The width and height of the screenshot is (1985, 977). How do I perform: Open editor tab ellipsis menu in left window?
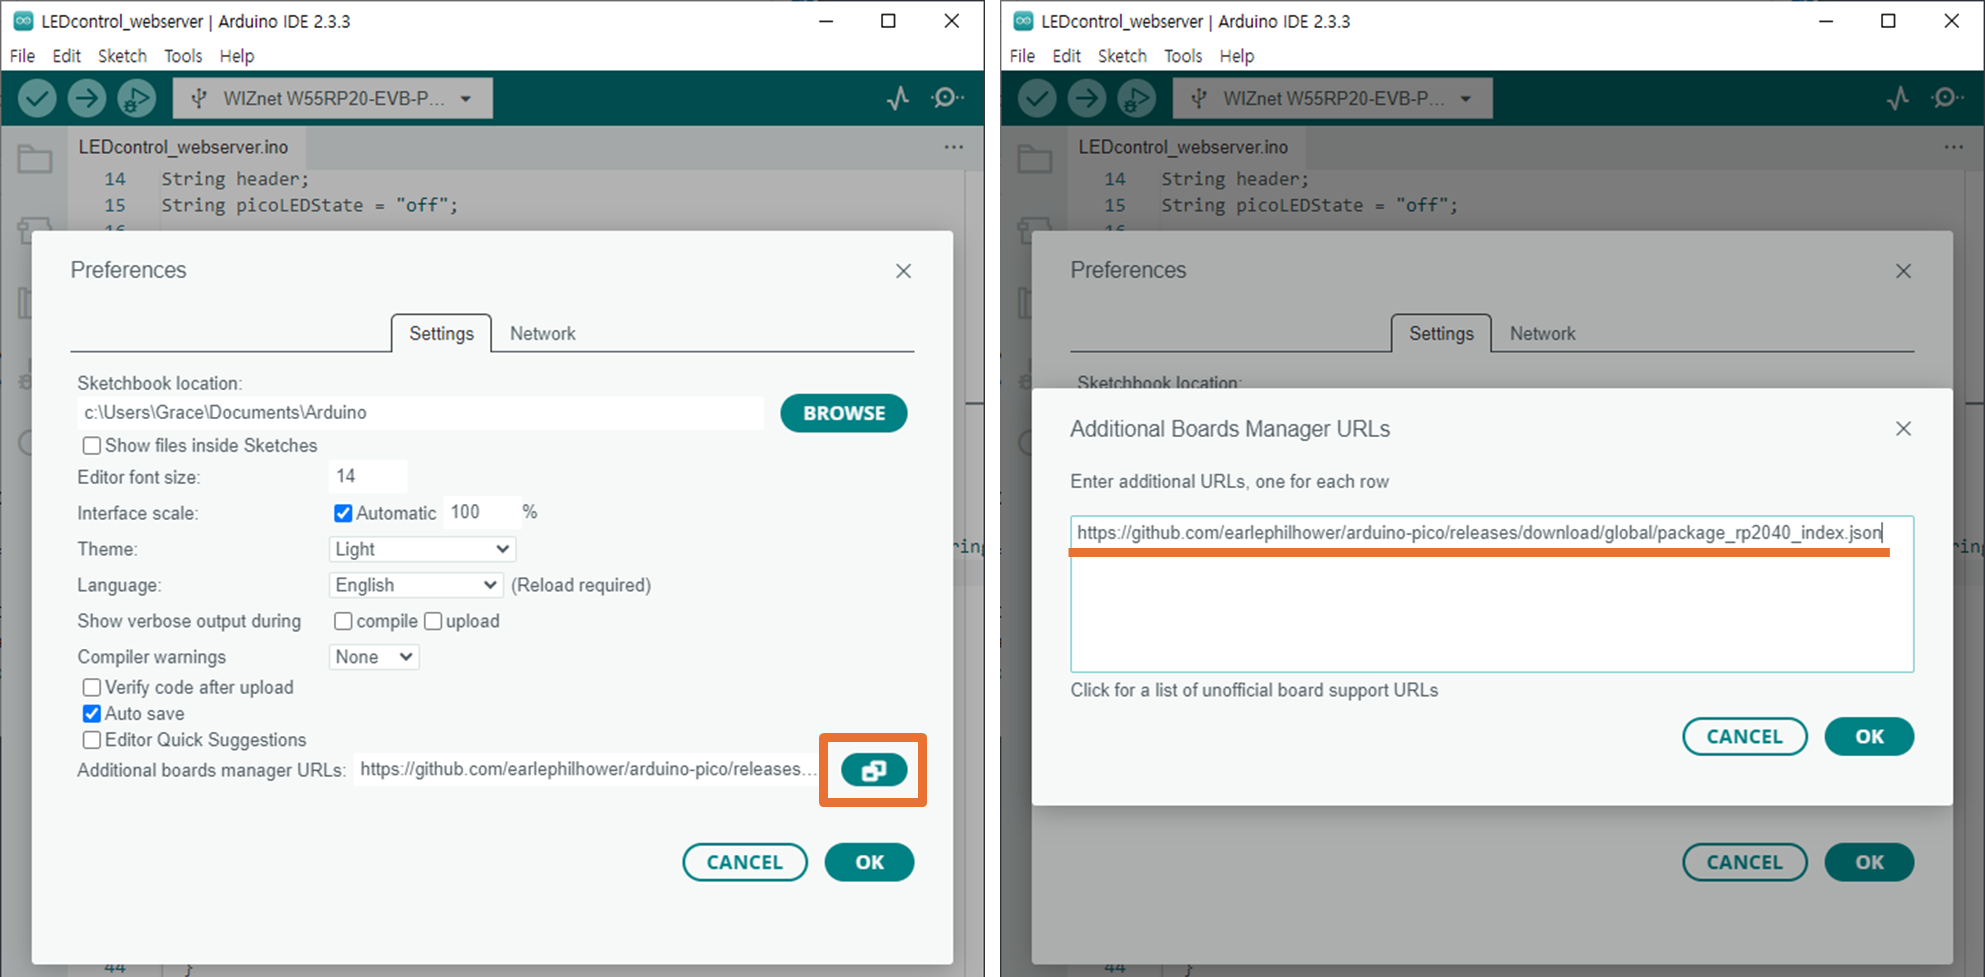954,147
